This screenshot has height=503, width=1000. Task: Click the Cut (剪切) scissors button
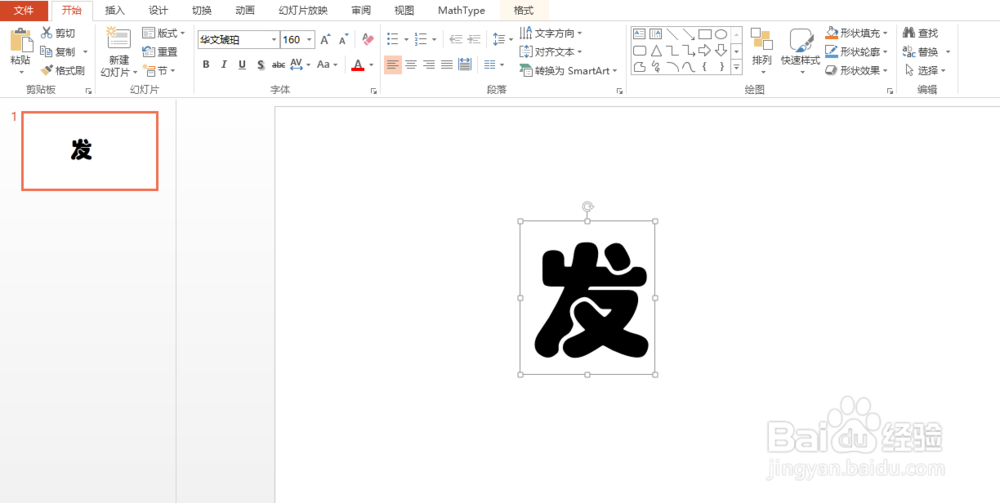click(x=58, y=33)
